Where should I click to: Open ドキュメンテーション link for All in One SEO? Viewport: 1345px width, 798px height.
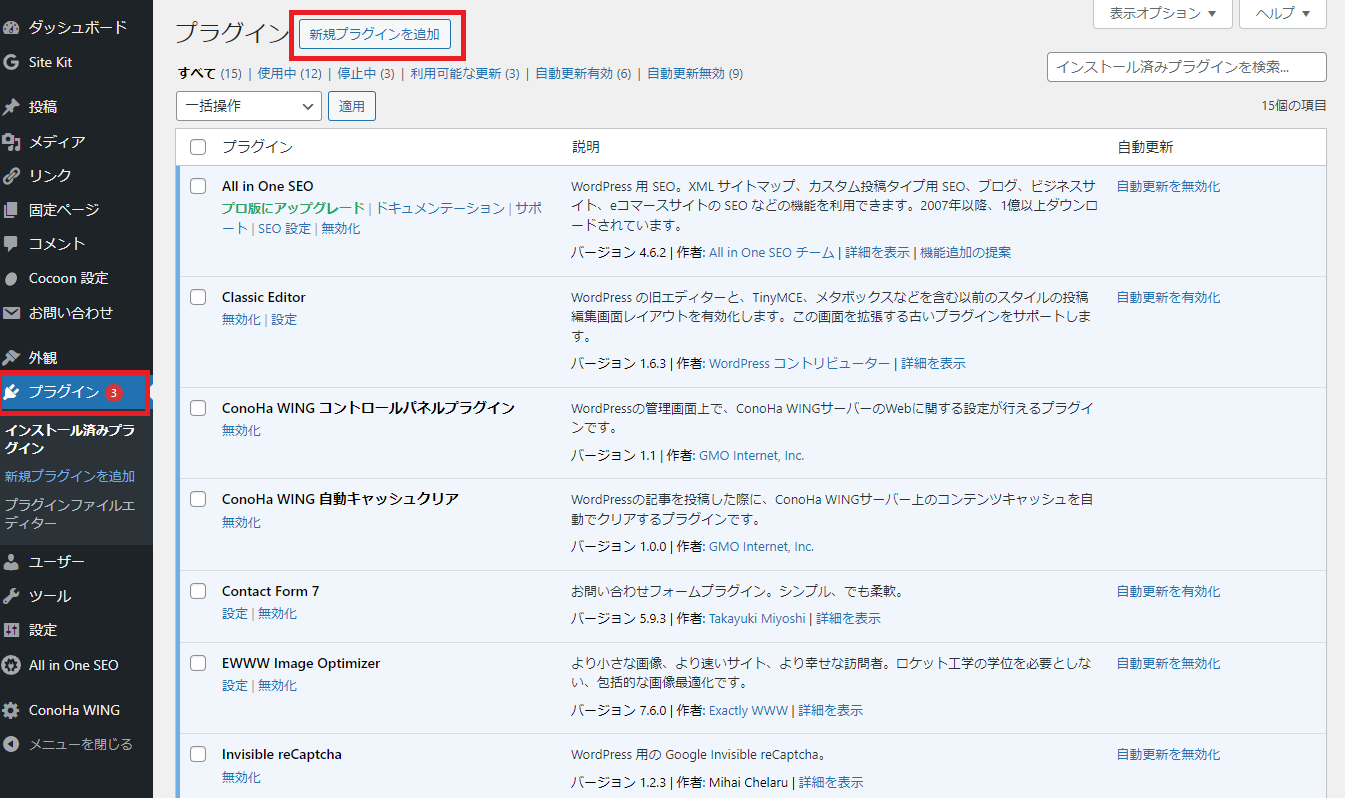click(x=440, y=208)
